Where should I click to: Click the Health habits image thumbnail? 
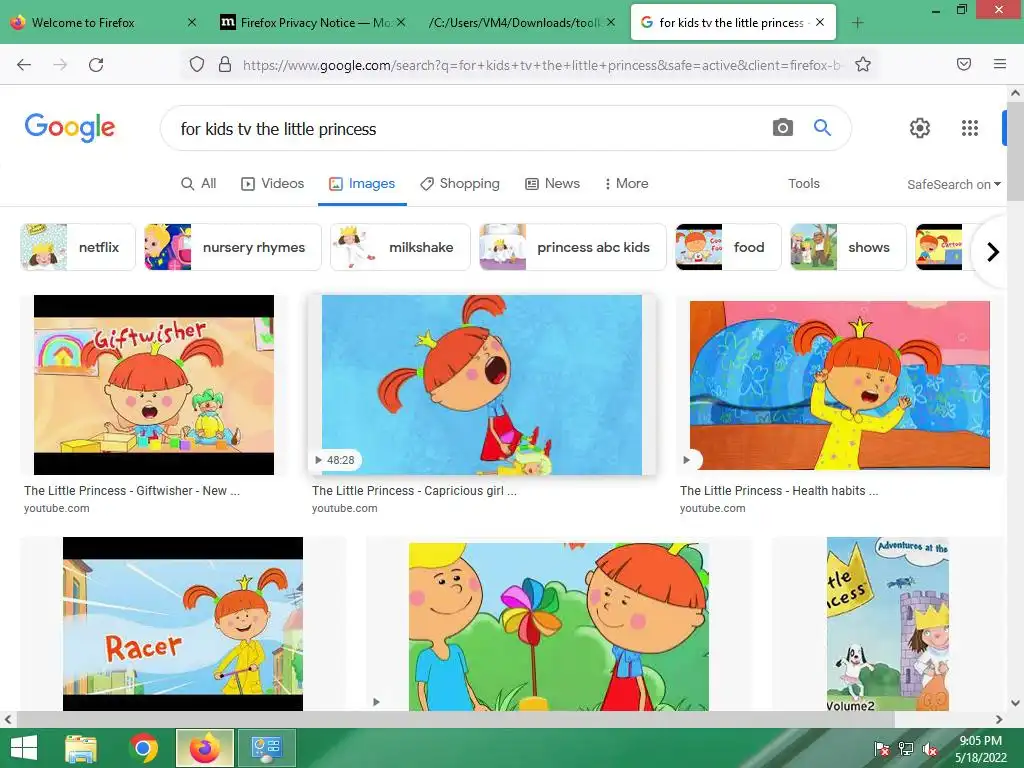[840, 385]
